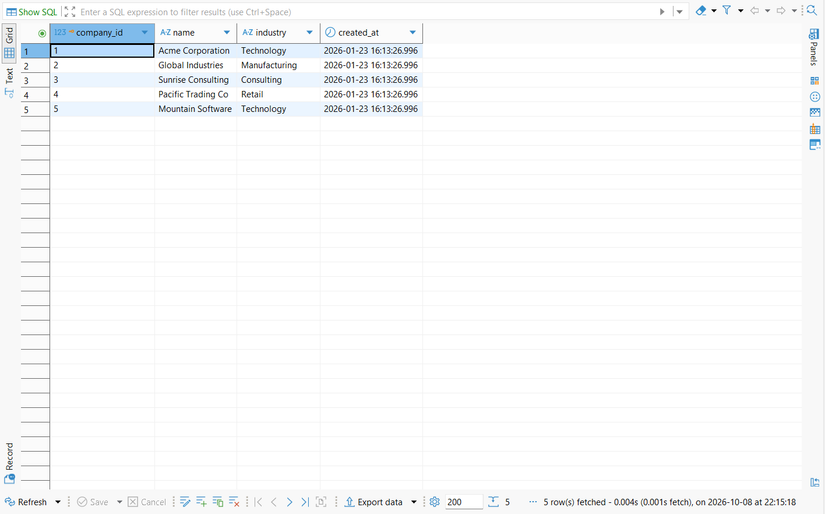Click the back navigation arrow icon
Image resolution: width=825 pixels, height=514 pixels.
pos(754,11)
